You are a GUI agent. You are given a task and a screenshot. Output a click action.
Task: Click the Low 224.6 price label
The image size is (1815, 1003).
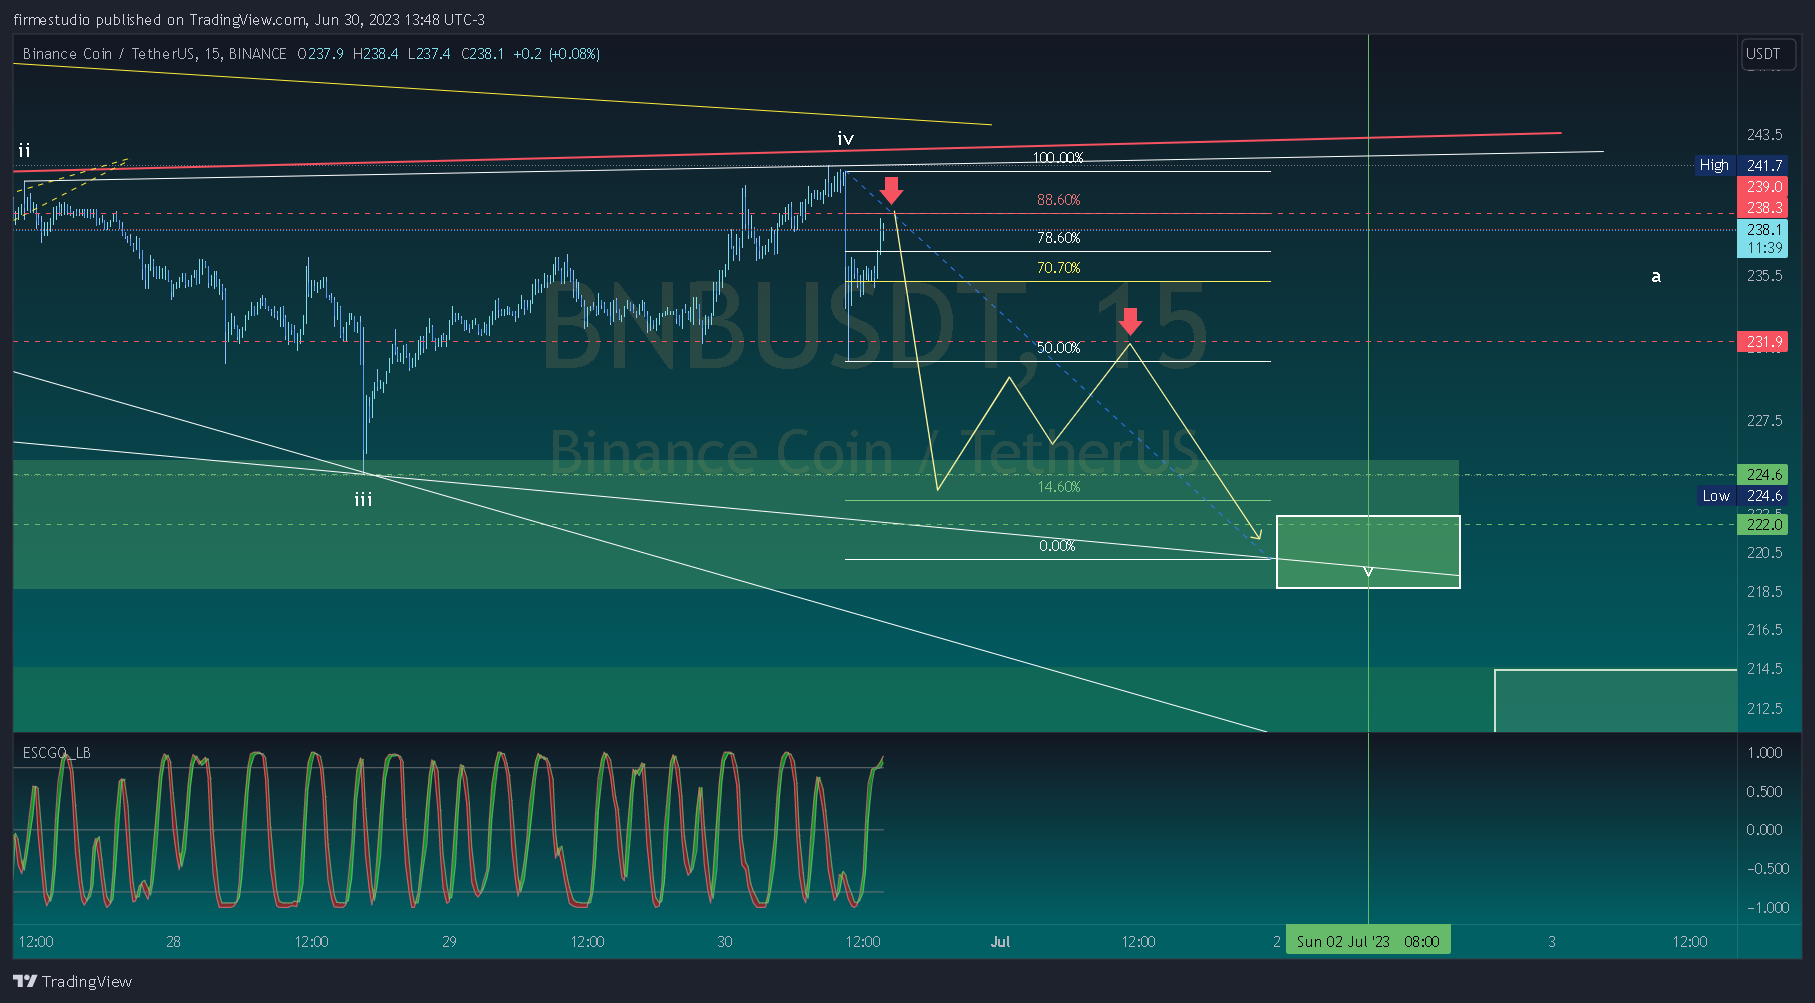pyautogui.click(x=1743, y=496)
